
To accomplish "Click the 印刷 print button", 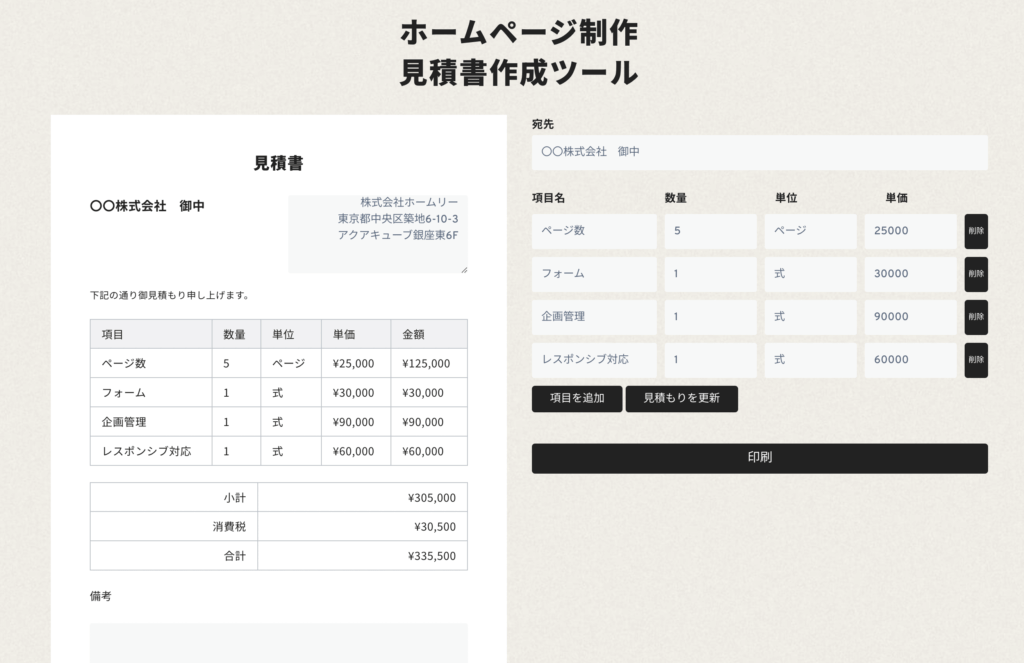I will (x=760, y=458).
